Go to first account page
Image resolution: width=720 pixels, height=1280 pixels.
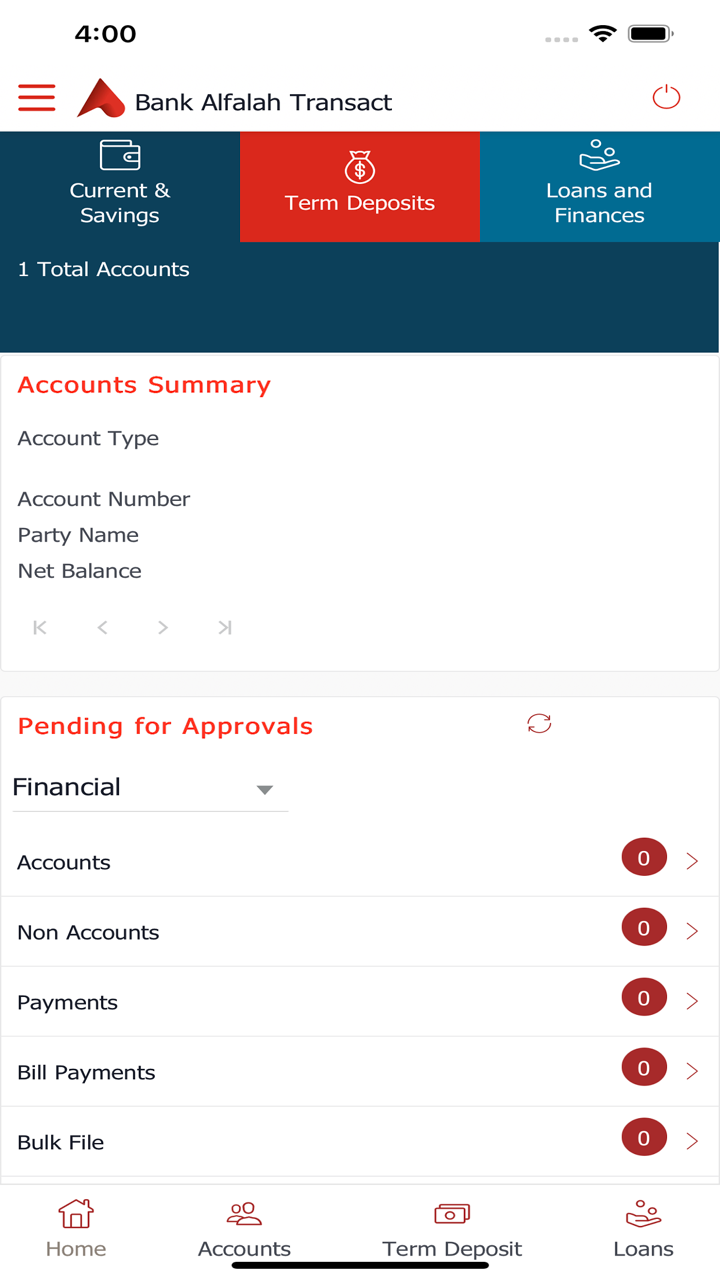(40, 628)
